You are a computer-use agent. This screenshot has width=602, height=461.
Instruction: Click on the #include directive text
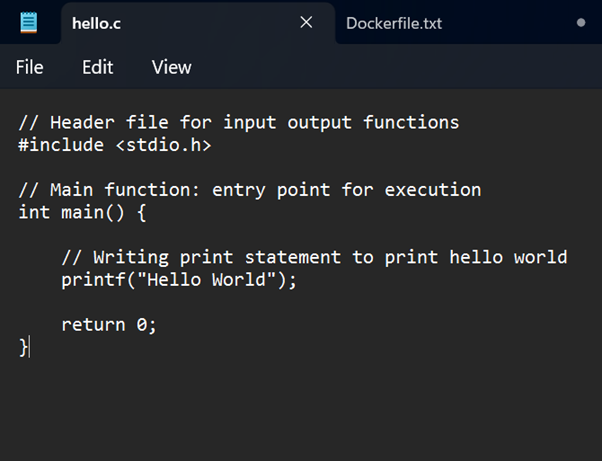coord(60,145)
